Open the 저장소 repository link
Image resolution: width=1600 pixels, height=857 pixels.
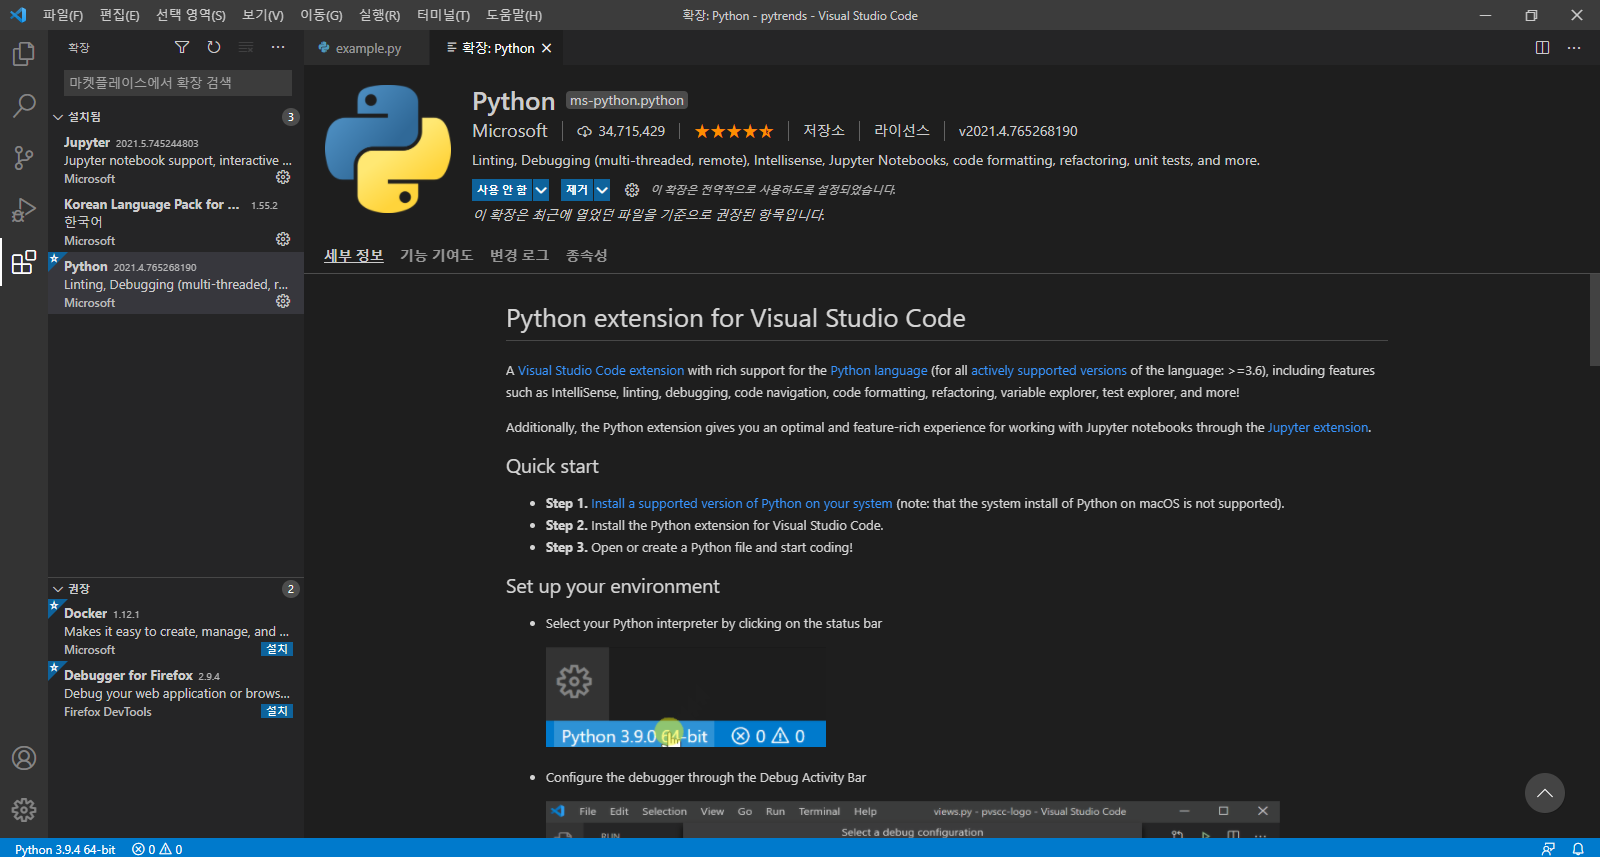click(824, 131)
